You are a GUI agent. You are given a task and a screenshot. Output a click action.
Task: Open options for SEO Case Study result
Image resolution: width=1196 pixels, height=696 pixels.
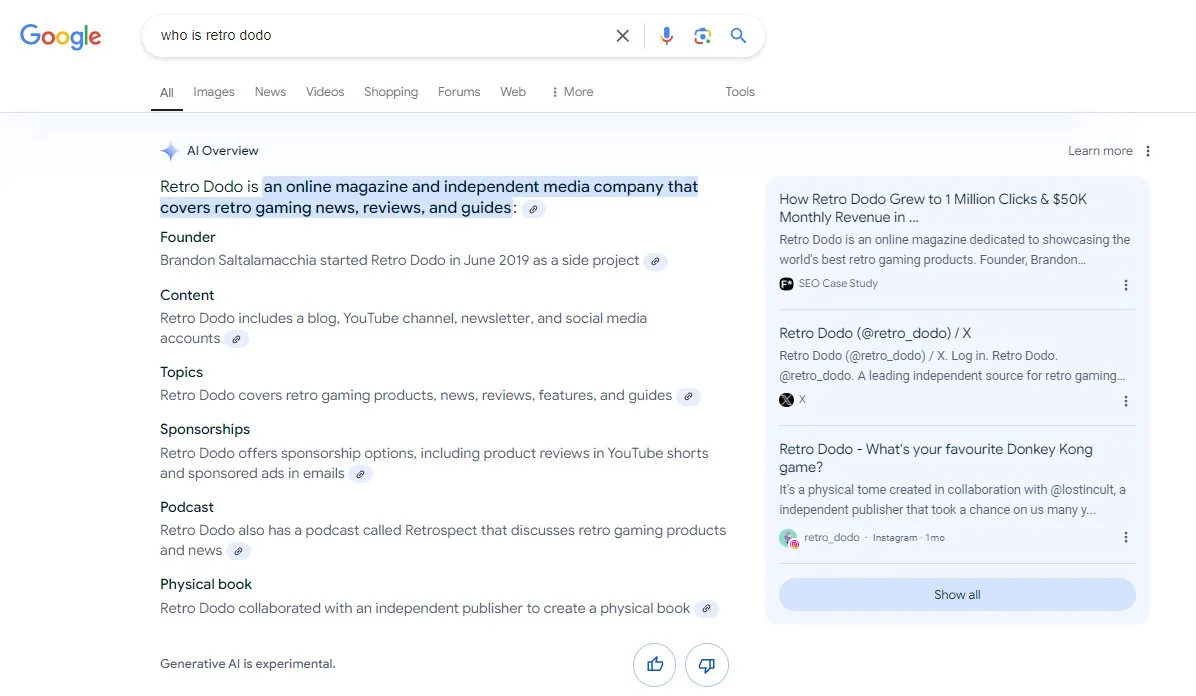point(1126,285)
